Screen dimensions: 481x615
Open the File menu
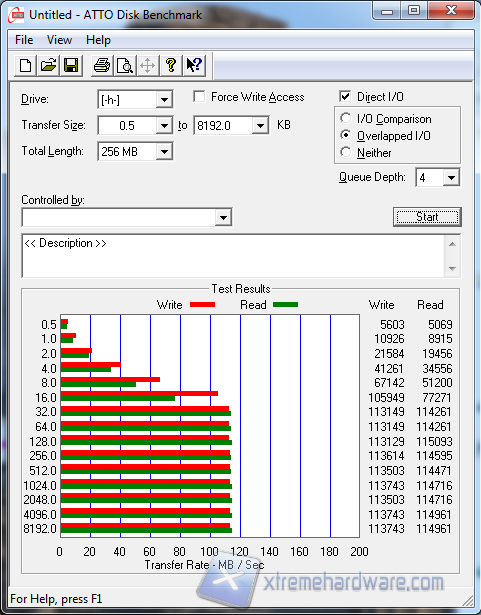tap(24, 40)
